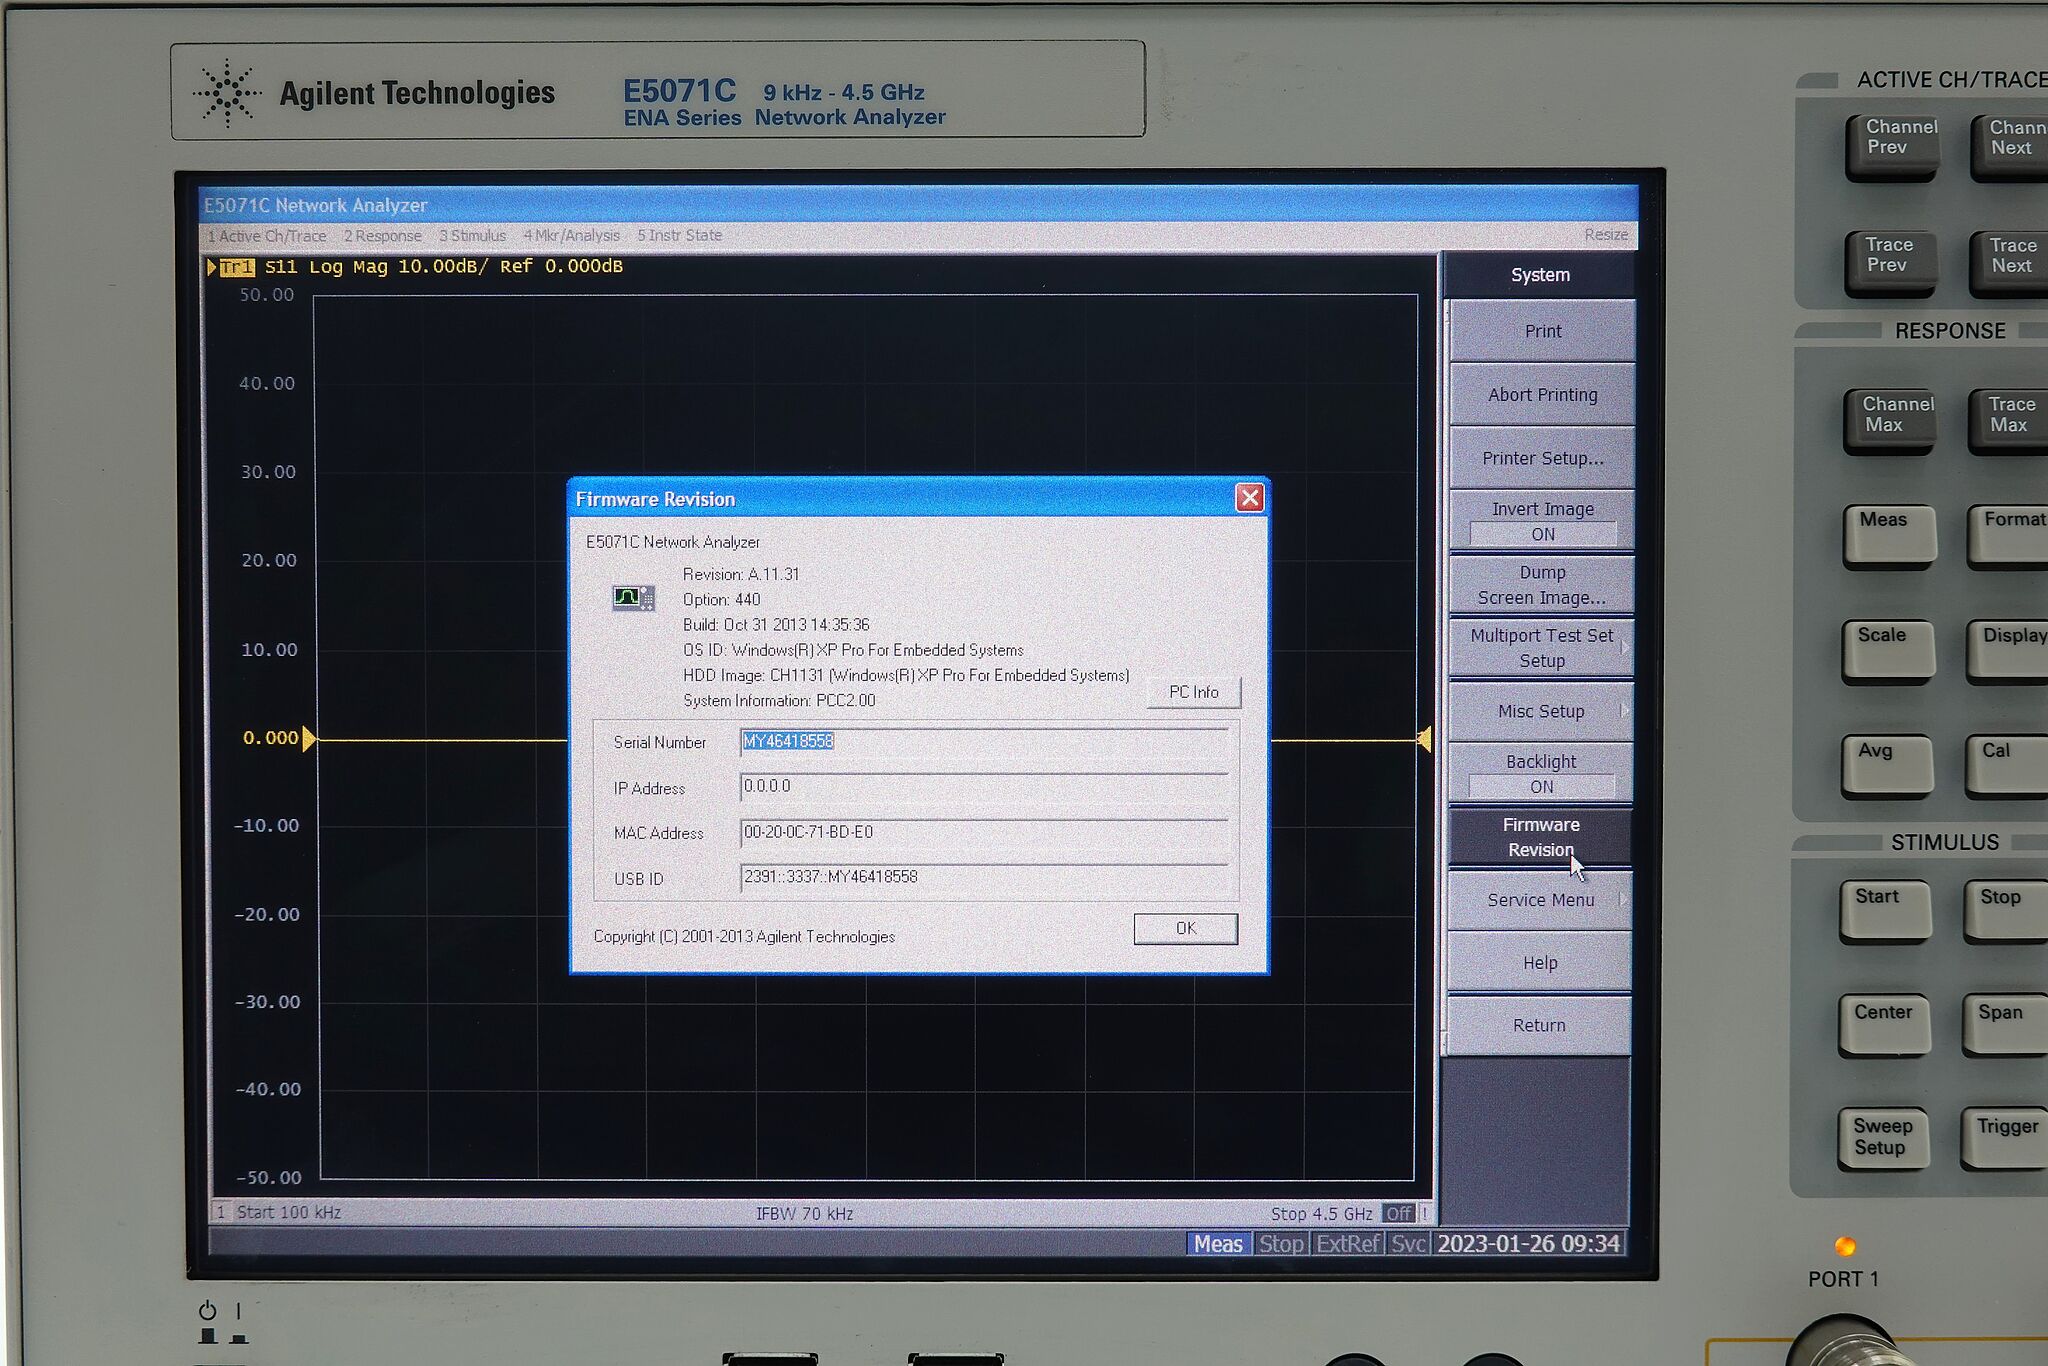Click Build: Oct 31 2013 text
This screenshot has height=1366, width=2048.
coord(776,625)
